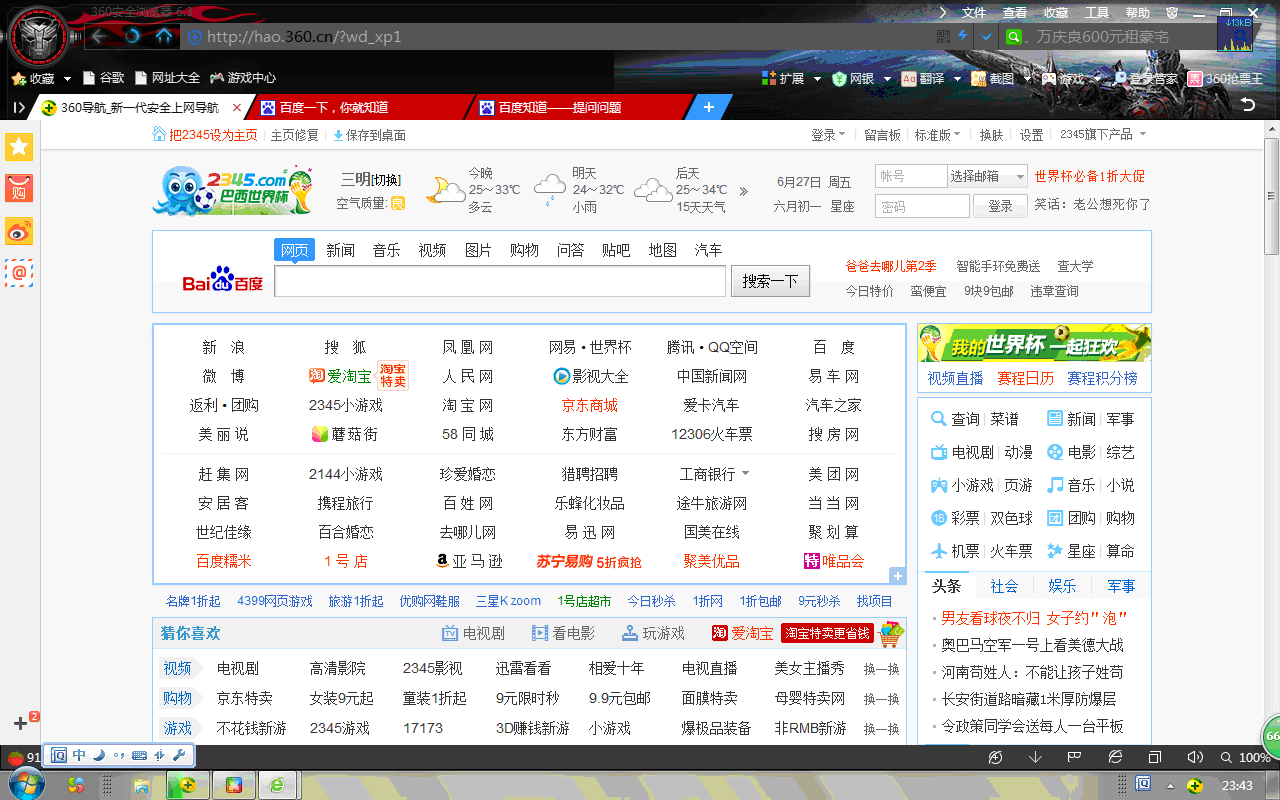Open the favorites star in the left sidebar
This screenshot has height=800, width=1280.
(20, 147)
